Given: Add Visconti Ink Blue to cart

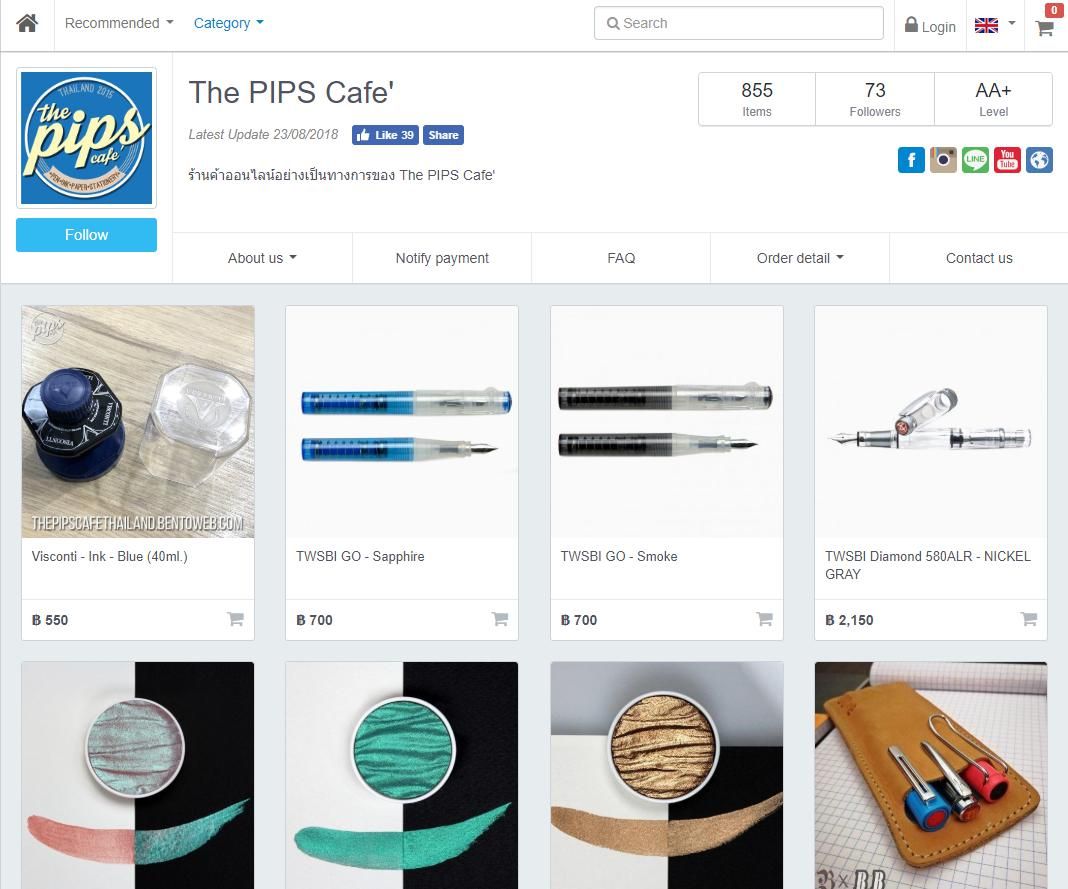Looking at the screenshot, I should point(236,619).
